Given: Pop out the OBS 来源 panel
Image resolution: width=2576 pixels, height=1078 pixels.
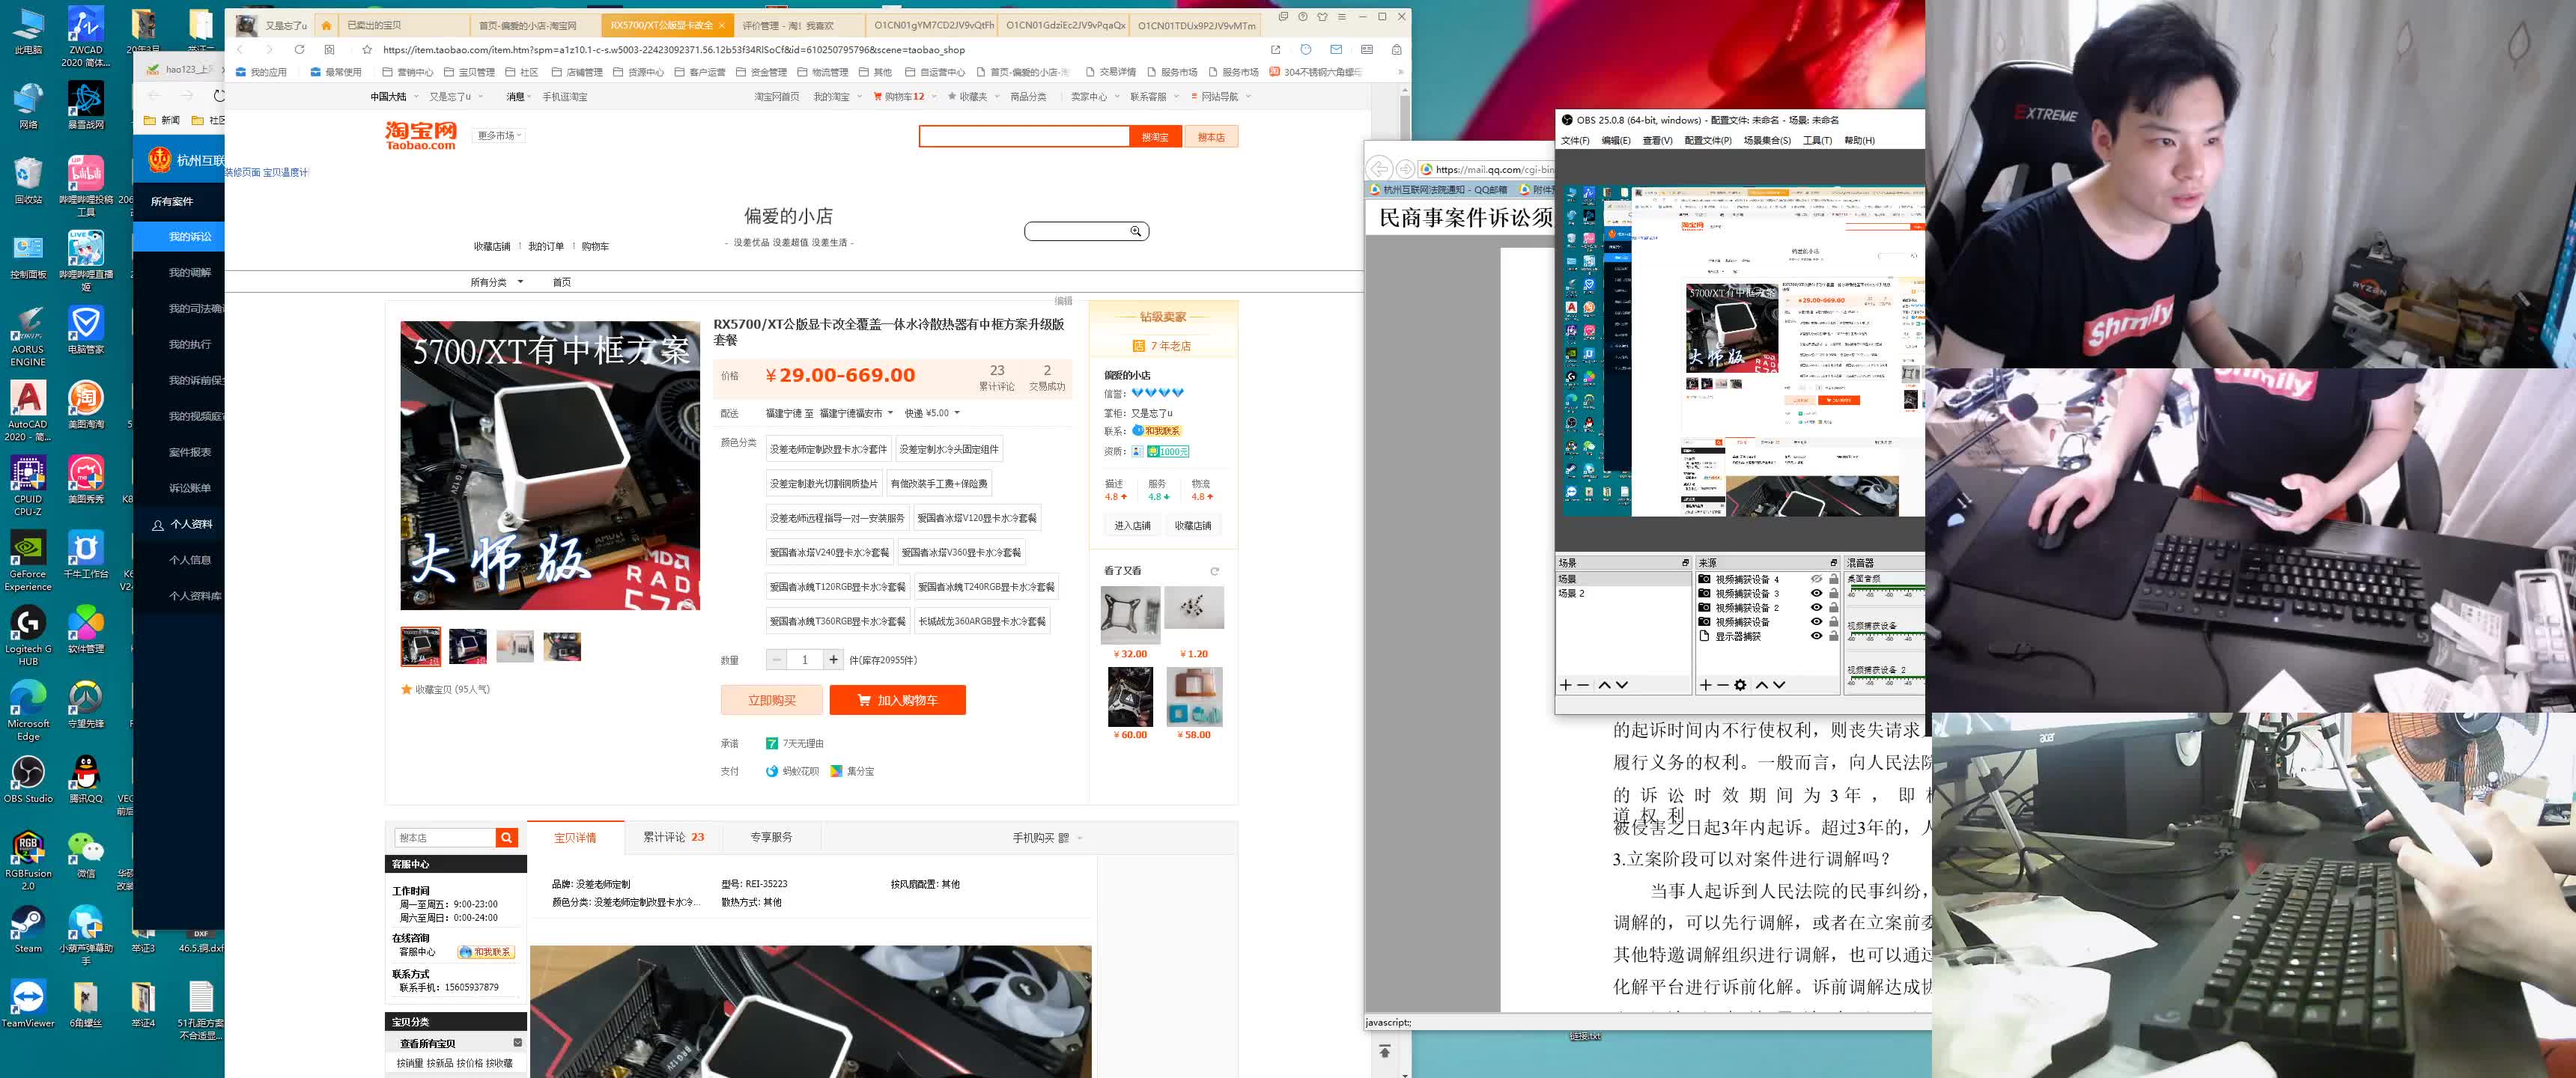Looking at the screenshot, I should (1833, 563).
